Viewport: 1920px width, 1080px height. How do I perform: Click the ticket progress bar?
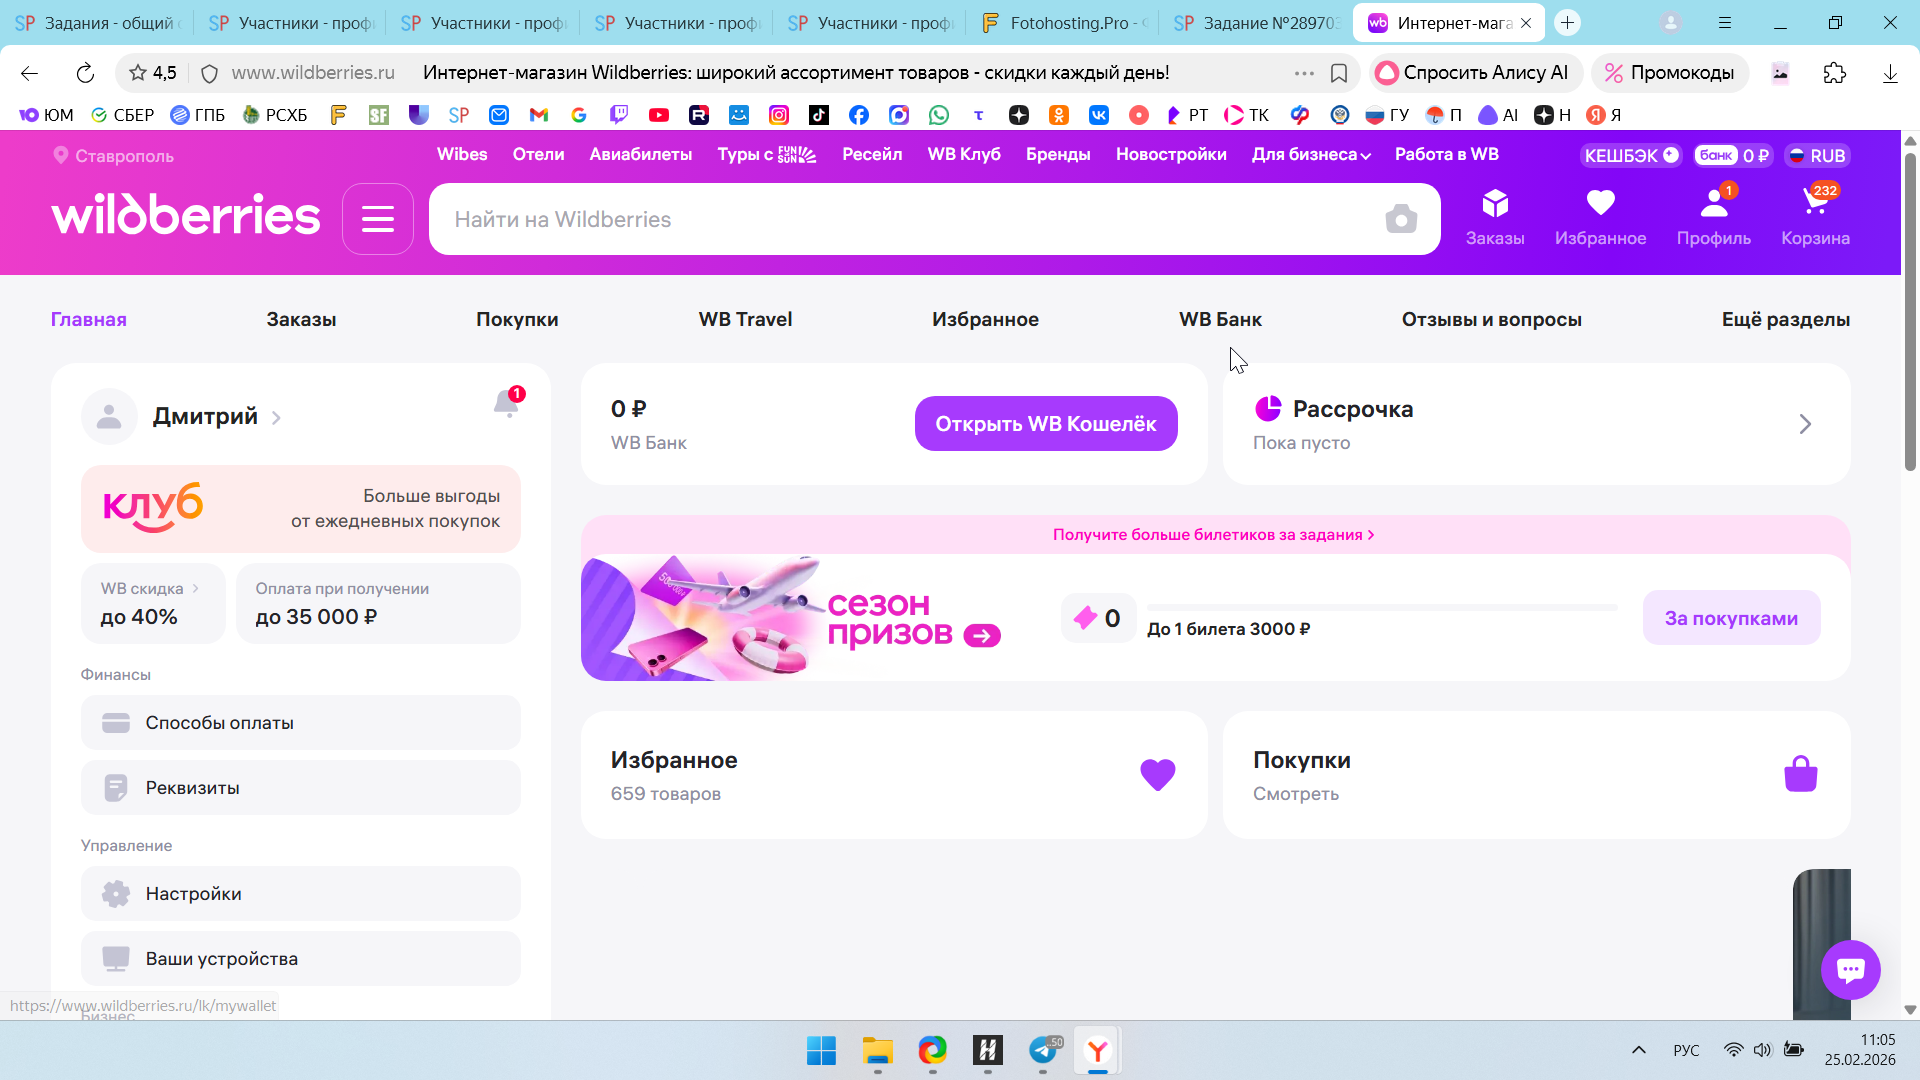coord(1381,607)
